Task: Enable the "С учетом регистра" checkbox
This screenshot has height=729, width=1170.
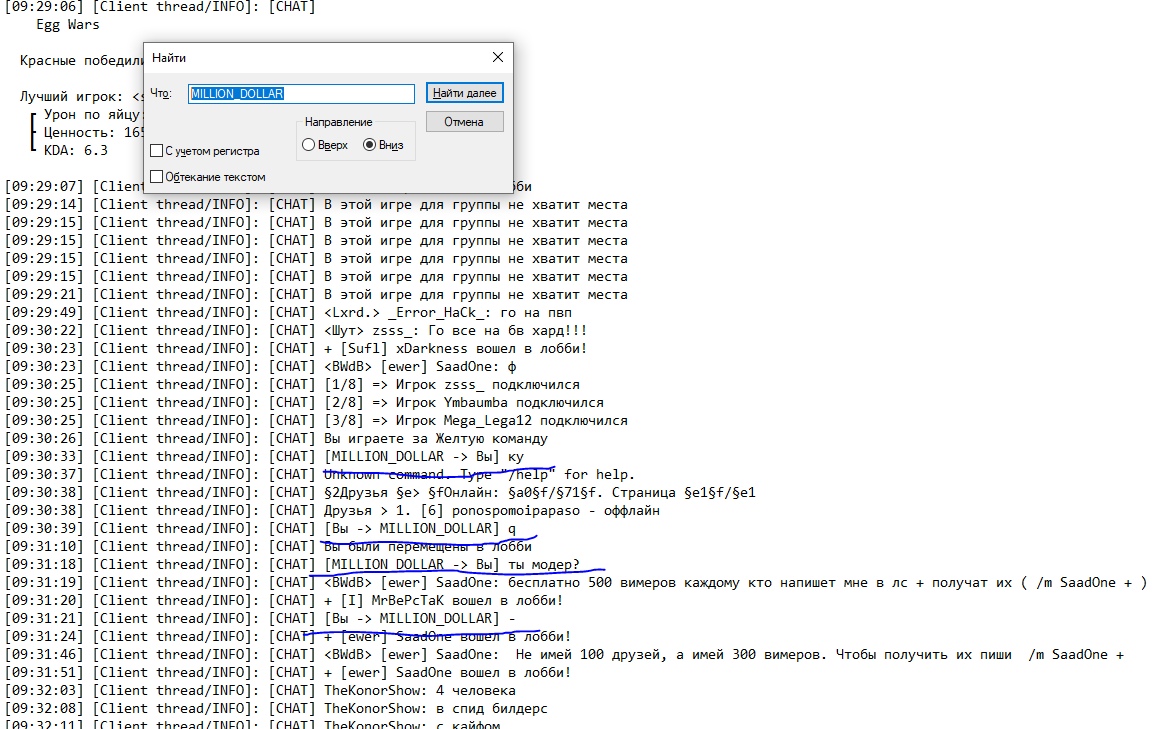Action: click(156, 151)
